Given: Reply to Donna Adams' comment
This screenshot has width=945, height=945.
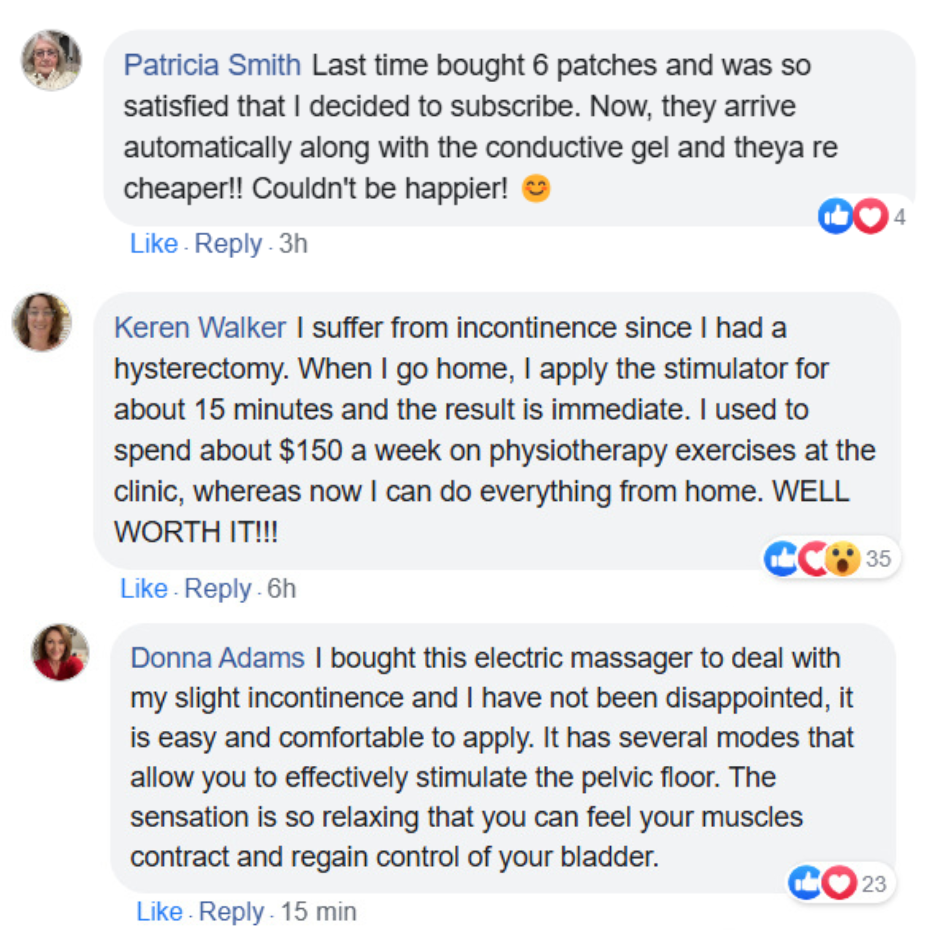Looking at the screenshot, I should coord(233,912).
